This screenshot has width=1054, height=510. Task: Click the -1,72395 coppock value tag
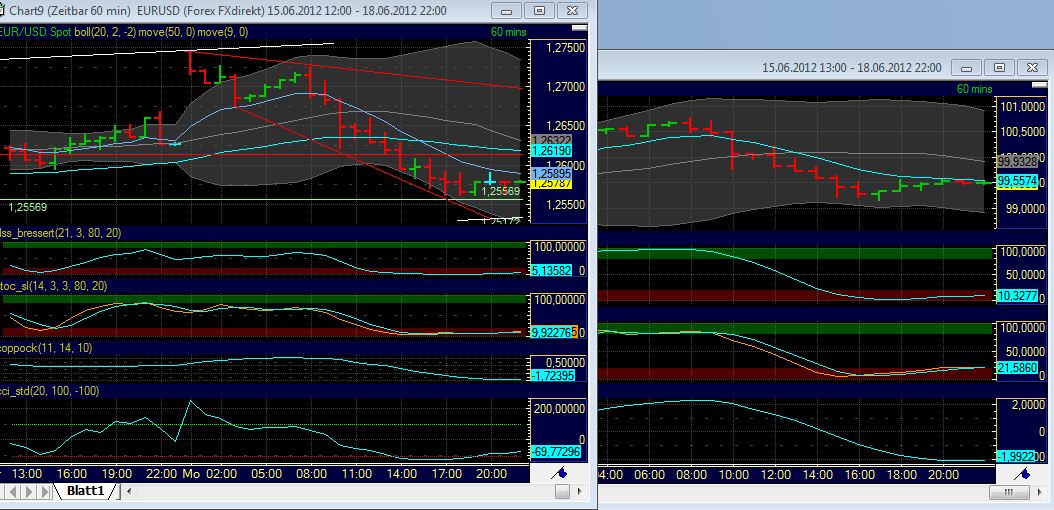tap(553, 376)
